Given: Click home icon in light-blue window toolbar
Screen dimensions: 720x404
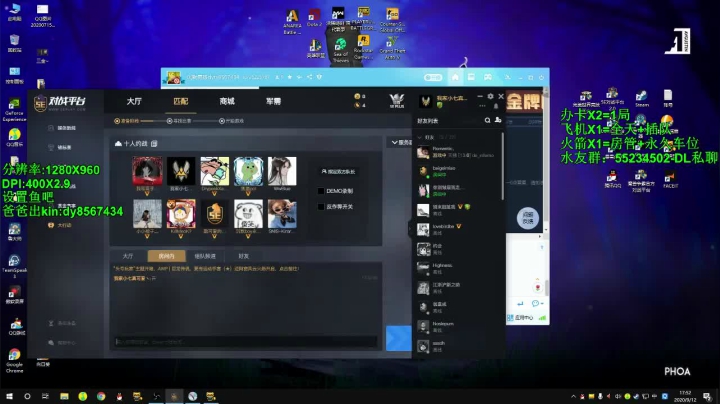Looking at the screenshot, I should click(455, 77).
